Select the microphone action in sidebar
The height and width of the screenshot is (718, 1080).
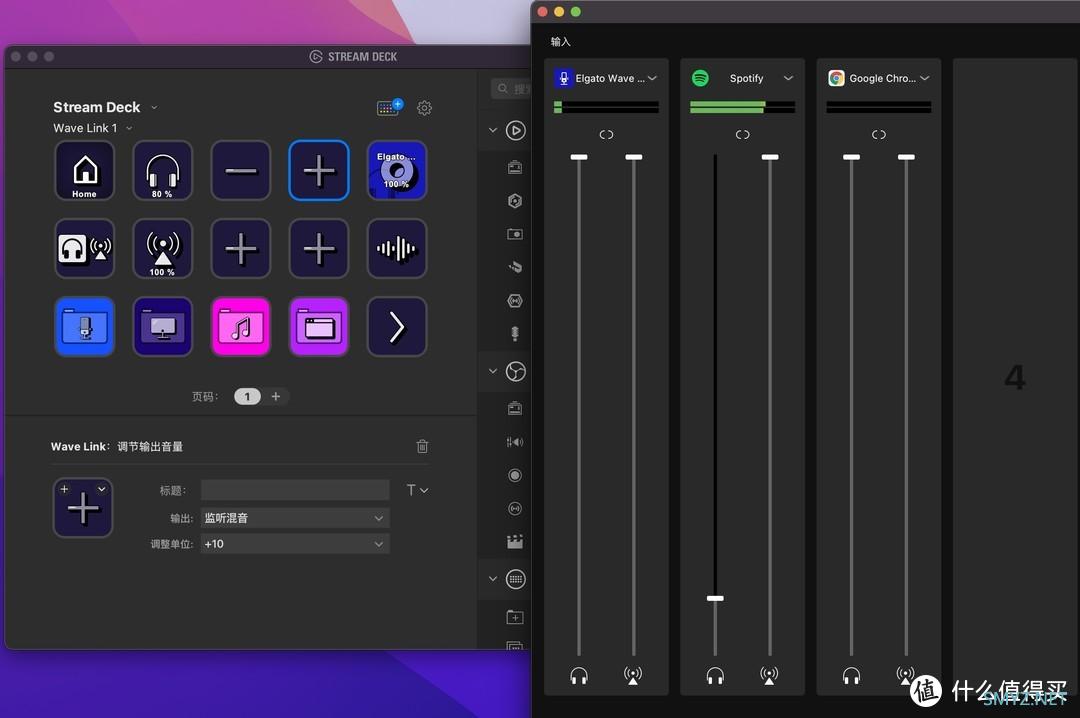pyautogui.click(x=515, y=334)
